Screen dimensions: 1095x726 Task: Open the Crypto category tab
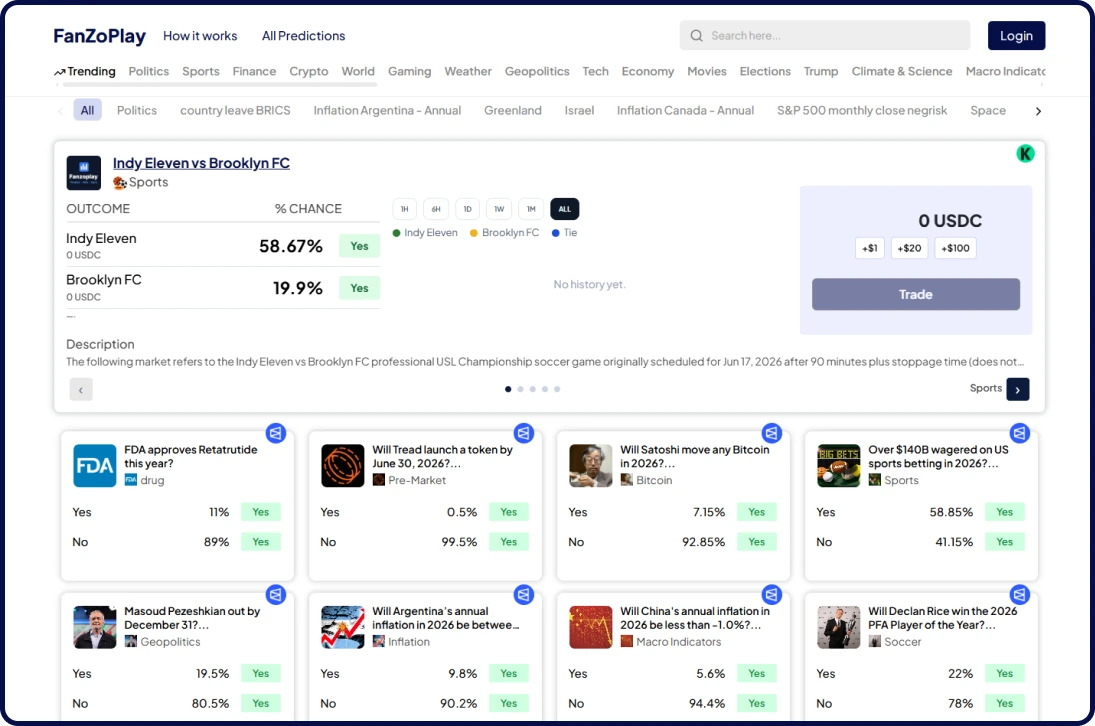(309, 71)
